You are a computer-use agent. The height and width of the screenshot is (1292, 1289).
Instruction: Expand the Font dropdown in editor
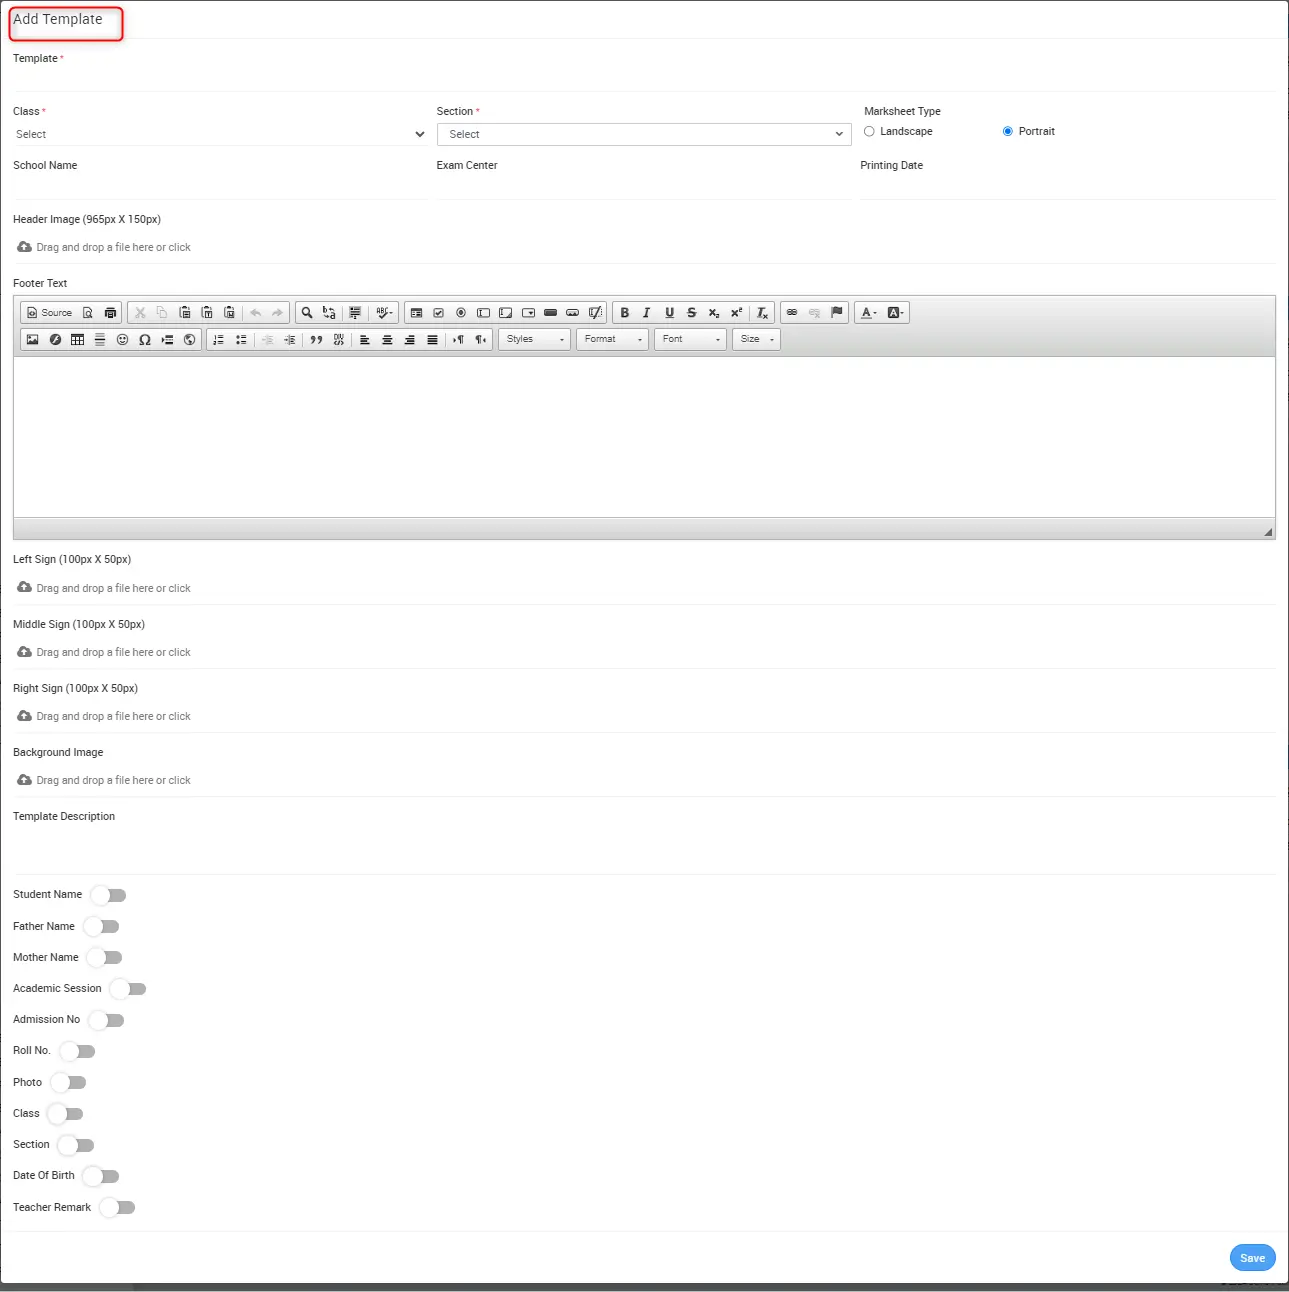point(690,340)
